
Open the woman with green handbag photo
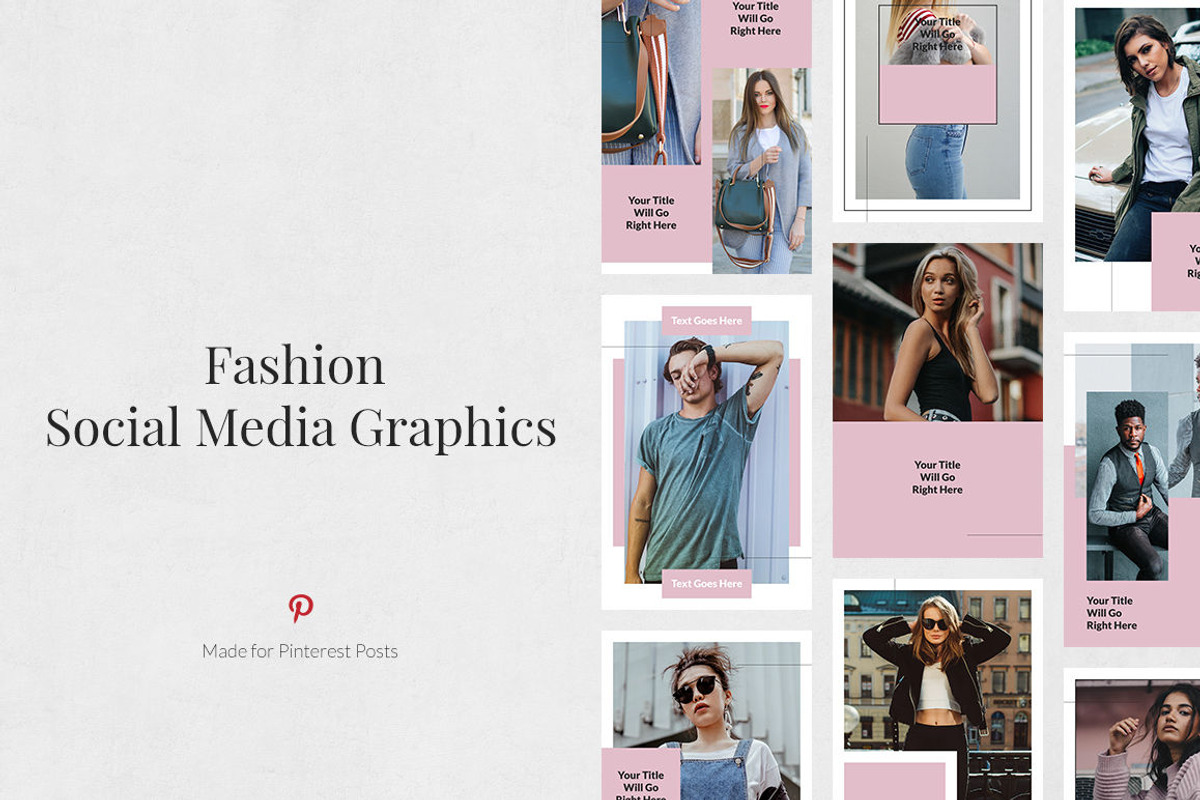[x=762, y=171]
